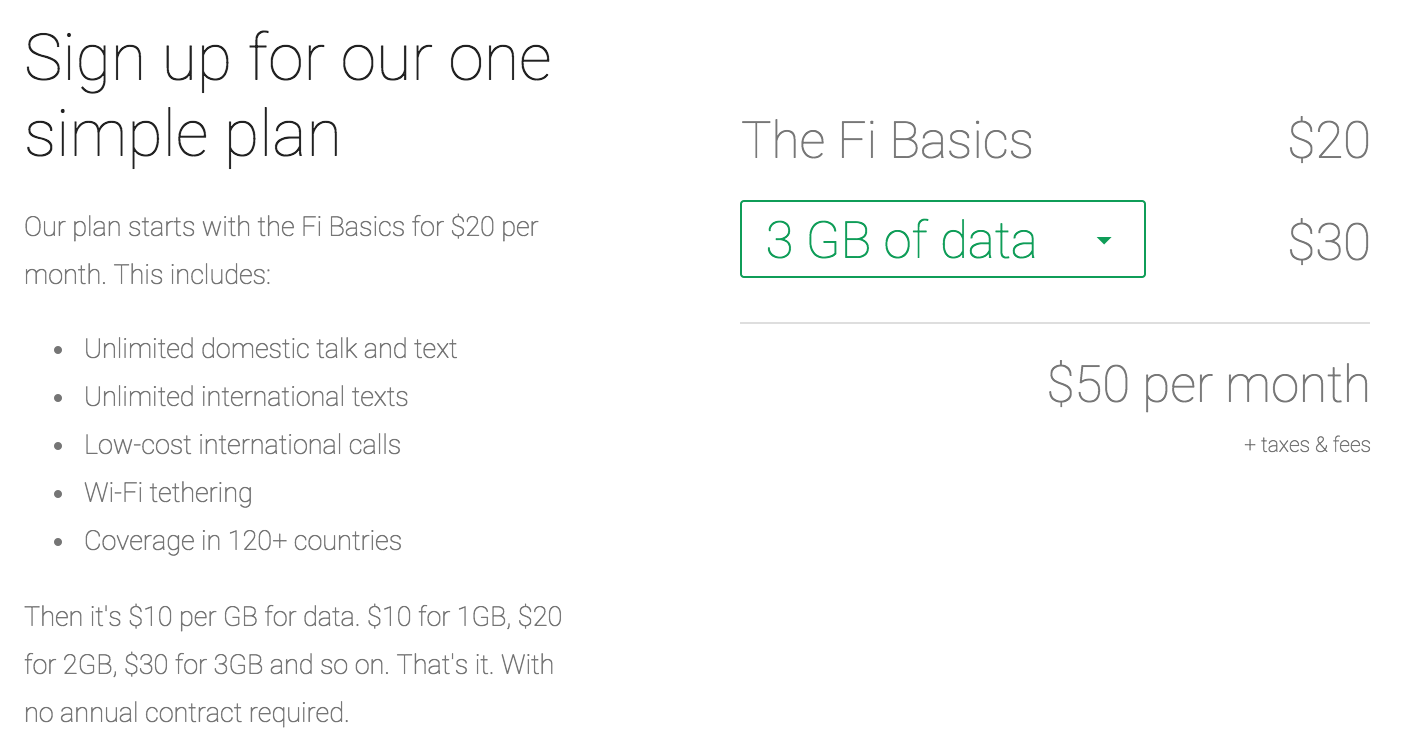Click the divider line above the total
Viewport: 1426px width, 756px height.
point(1054,323)
